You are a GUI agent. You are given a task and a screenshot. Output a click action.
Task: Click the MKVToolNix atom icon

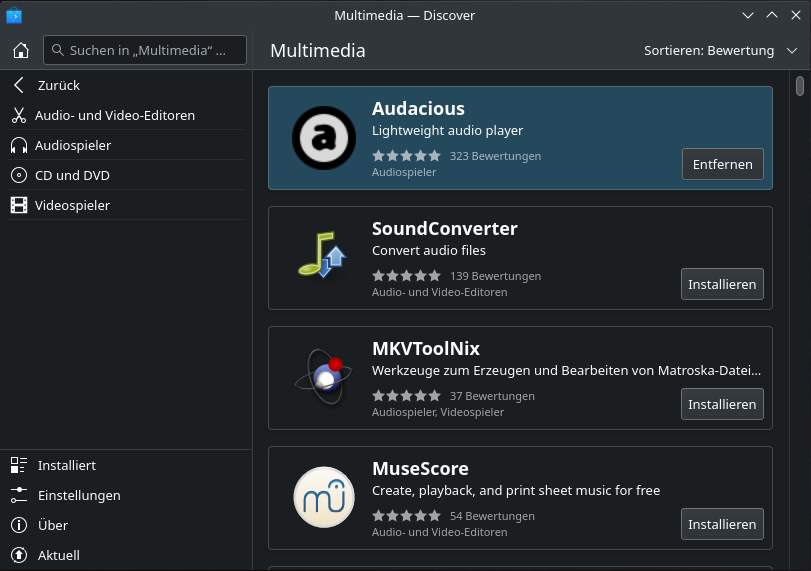tap(324, 377)
